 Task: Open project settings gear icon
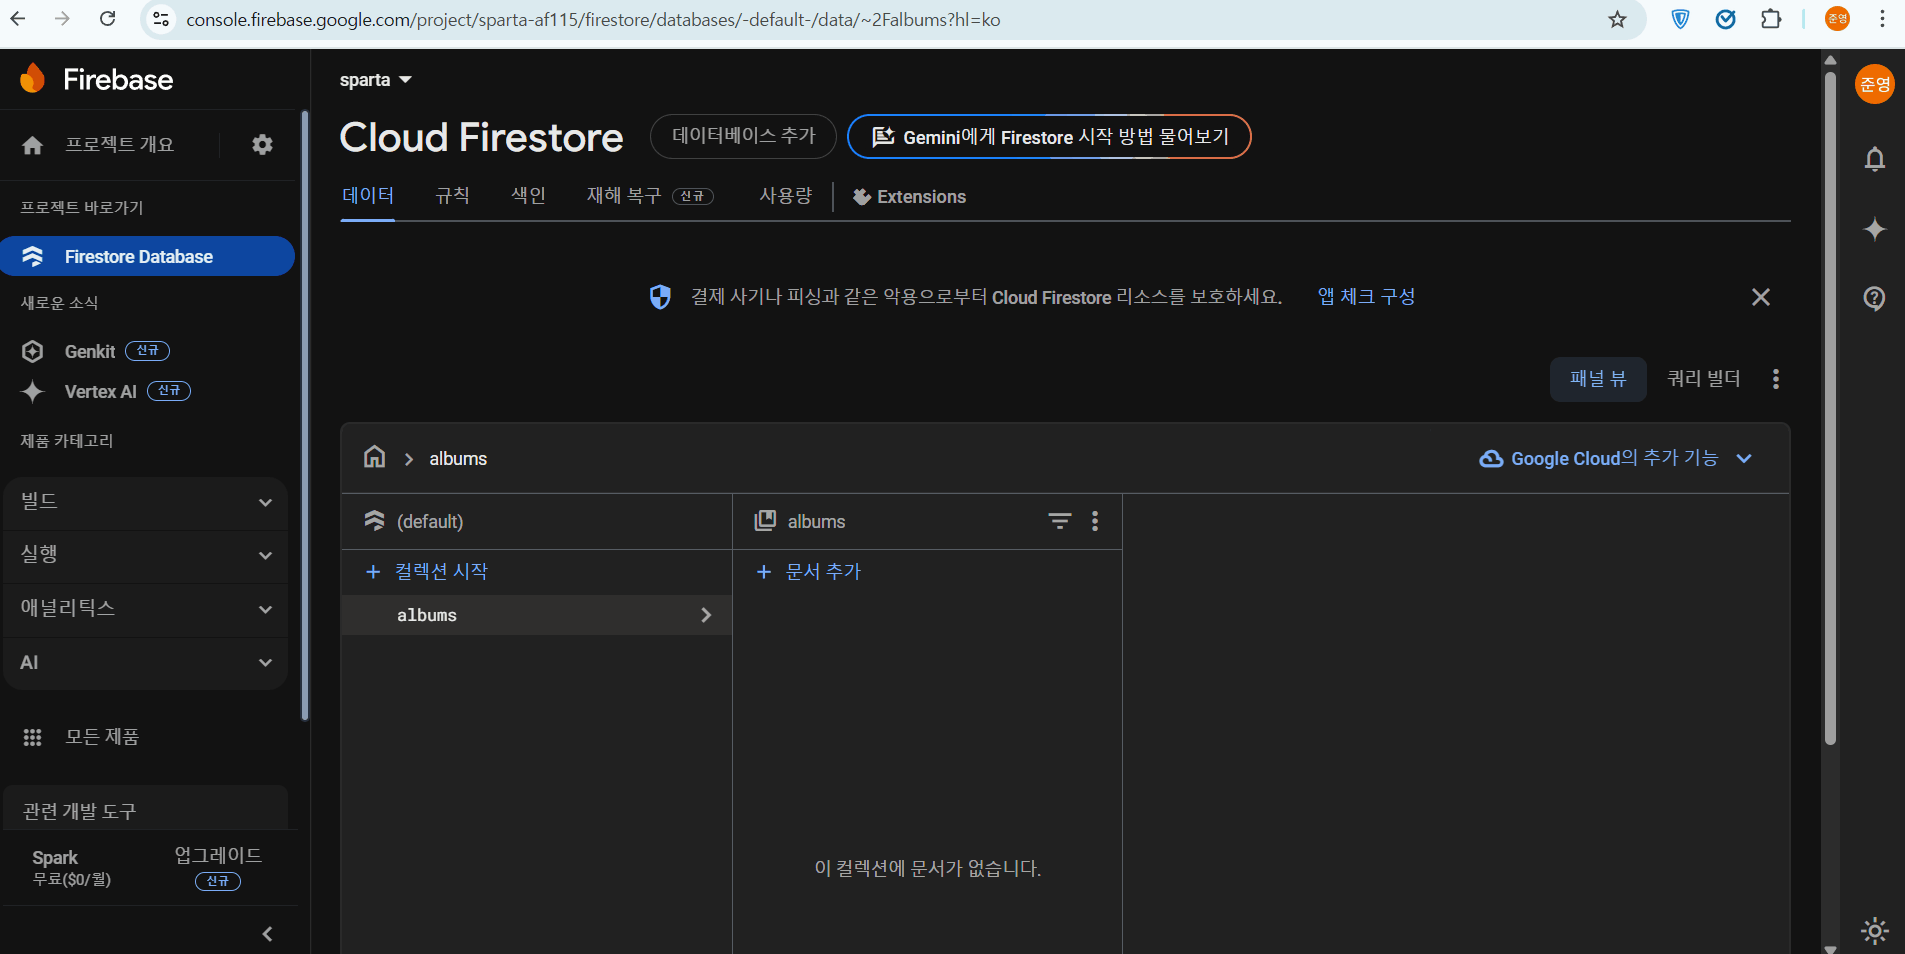click(x=262, y=145)
